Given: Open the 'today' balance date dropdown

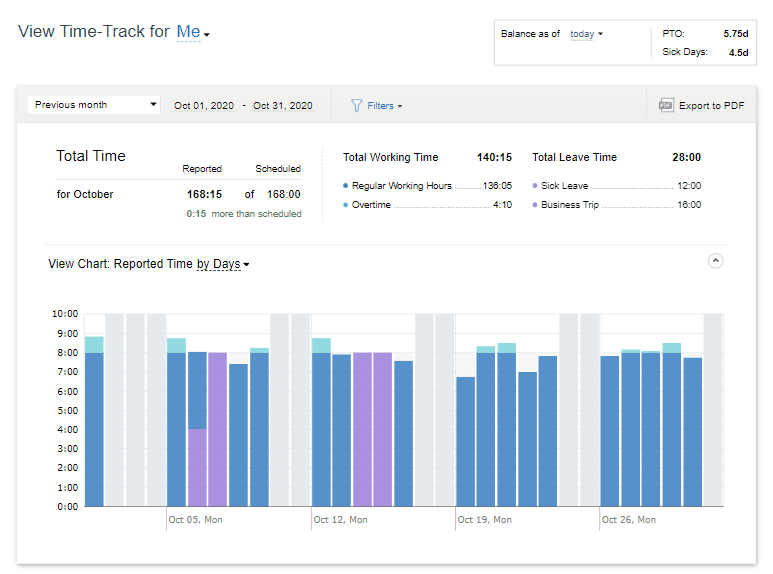Looking at the screenshot, I should click(586, 34).
